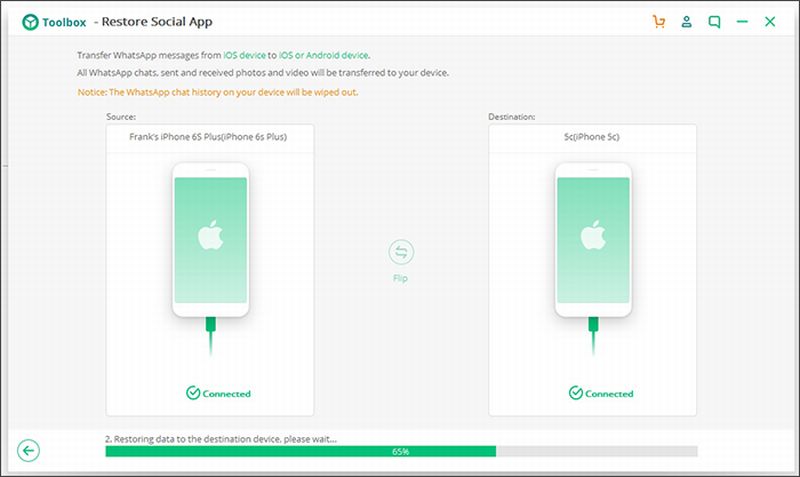
Task: Open the user account icon
Action: 685,21
